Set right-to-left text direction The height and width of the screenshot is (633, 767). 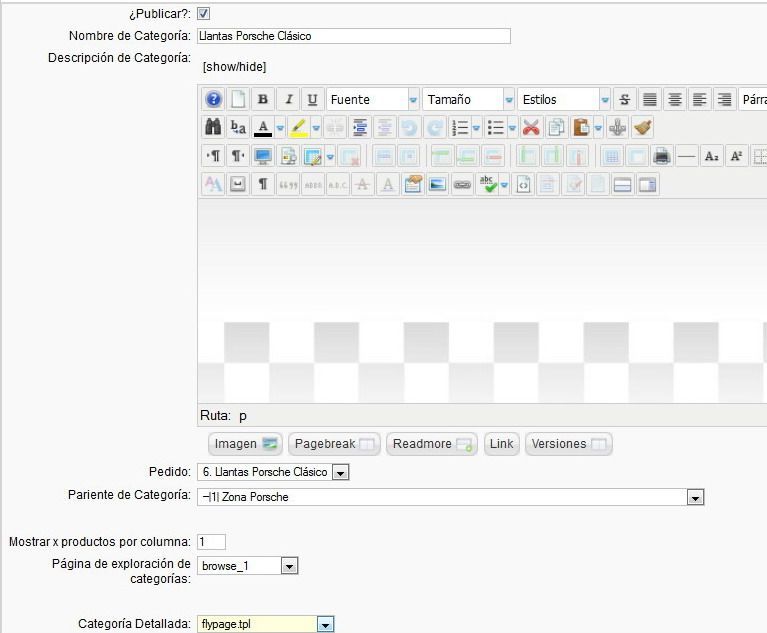coord(238,157)
